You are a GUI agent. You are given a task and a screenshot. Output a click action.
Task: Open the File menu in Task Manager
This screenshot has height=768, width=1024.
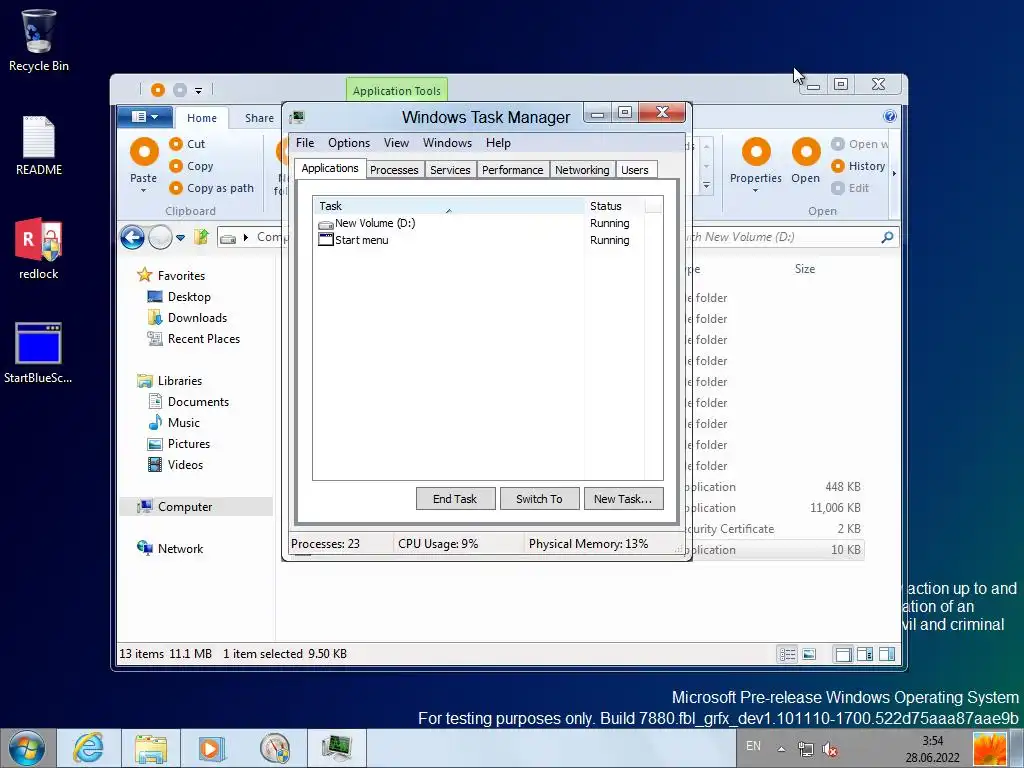[305, 143]
